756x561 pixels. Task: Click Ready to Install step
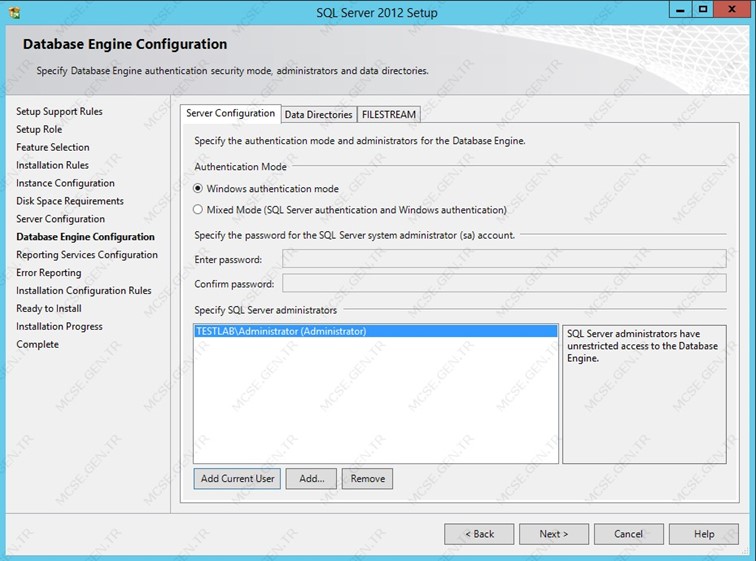click(49, 308)
